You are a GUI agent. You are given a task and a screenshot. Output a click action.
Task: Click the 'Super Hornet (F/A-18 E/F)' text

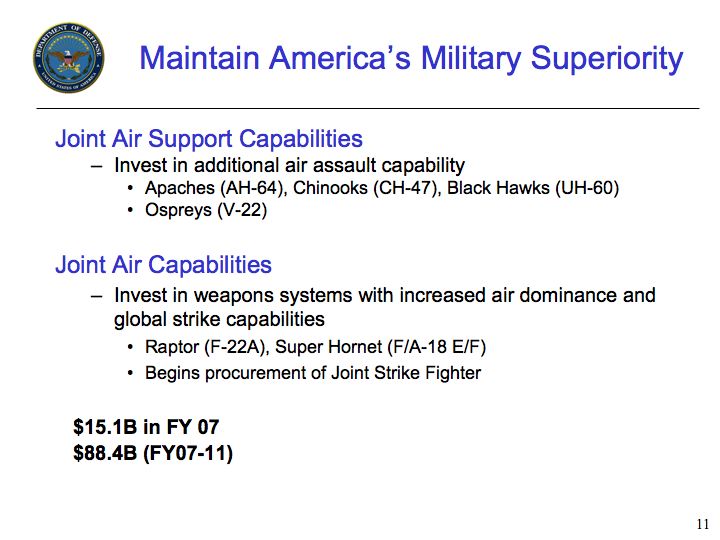380,347
